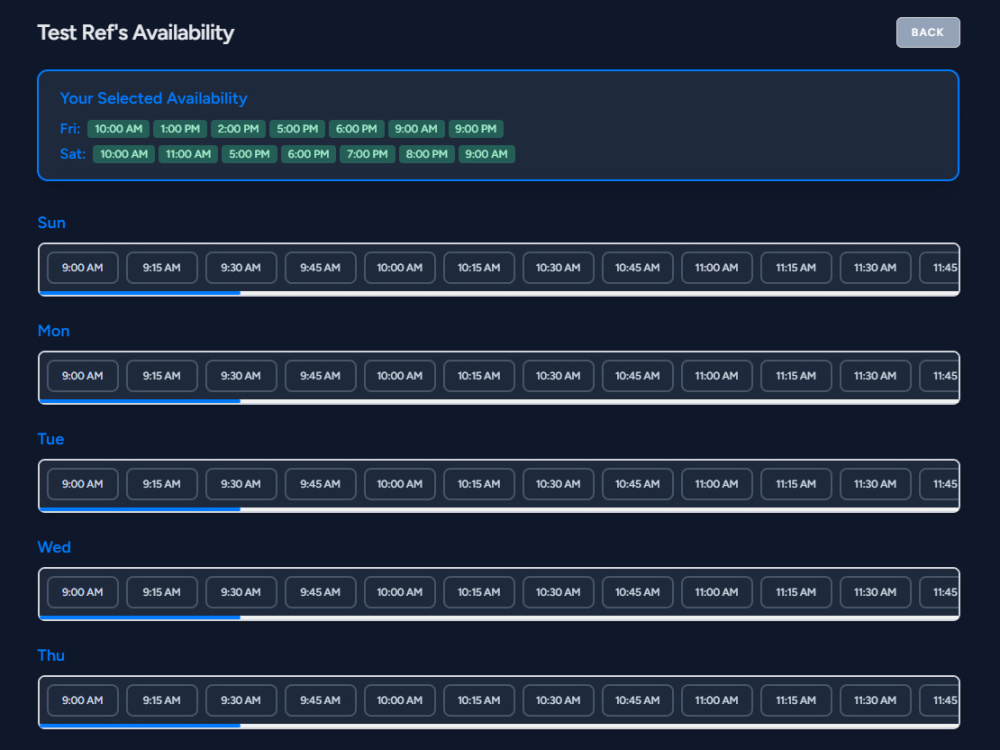Click the Sat 8:00 PM chip

[x=427, y=154]
